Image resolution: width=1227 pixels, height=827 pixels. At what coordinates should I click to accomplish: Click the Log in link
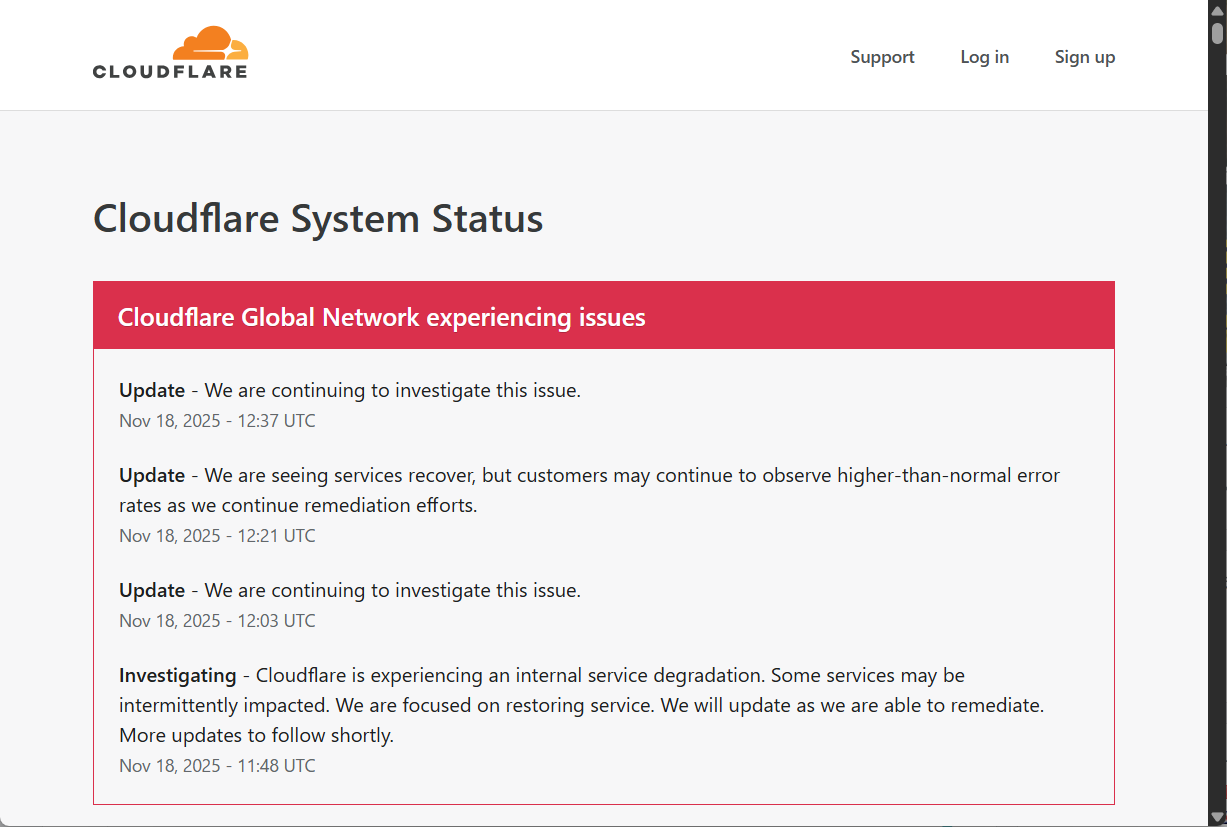pos(984,57)
